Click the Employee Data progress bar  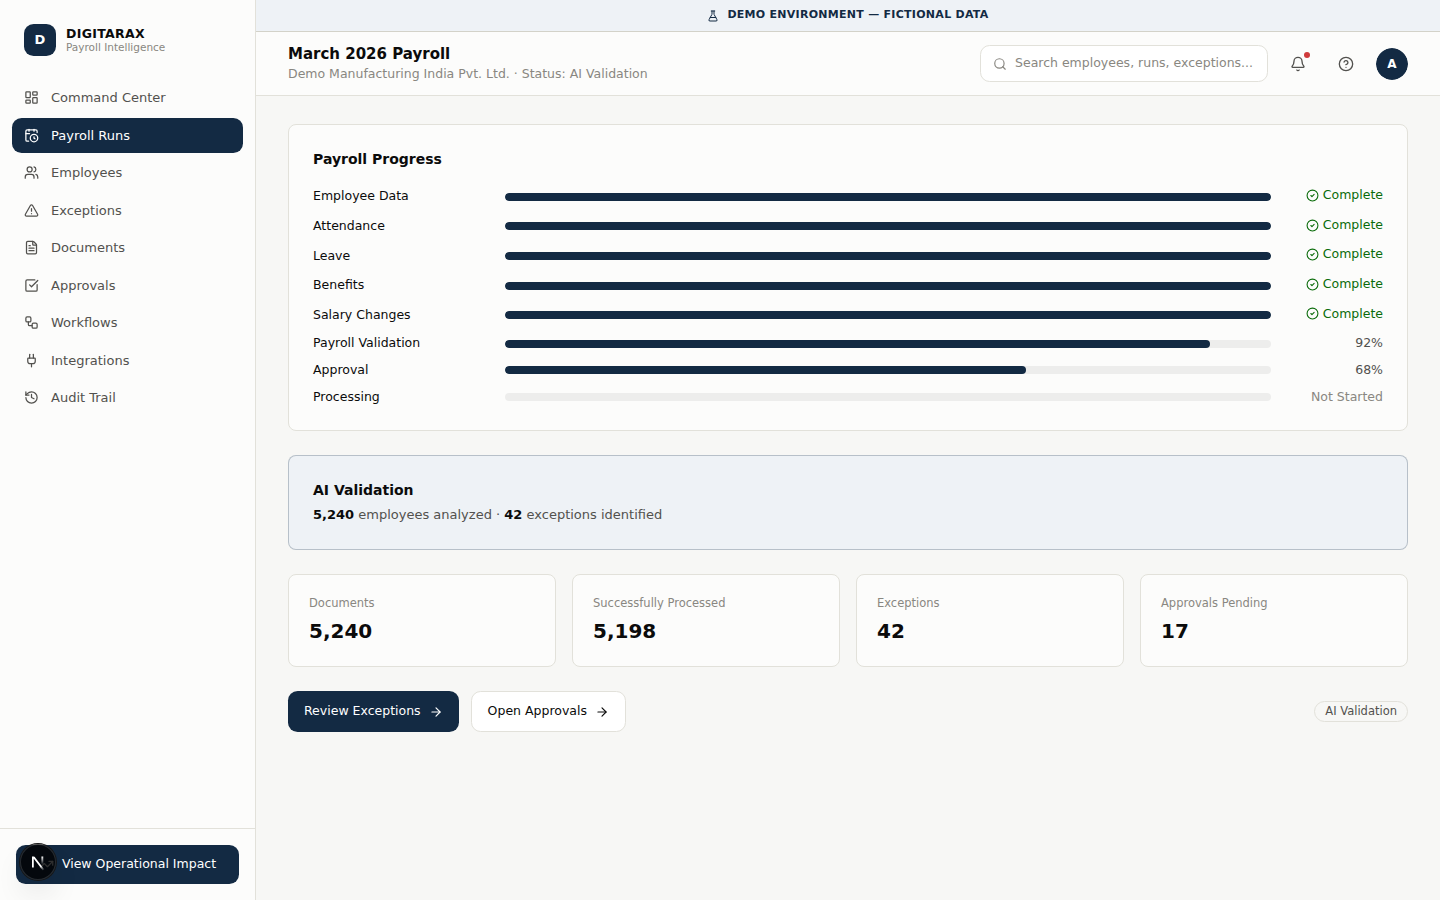pyautogui.click(x=887, y=197)
